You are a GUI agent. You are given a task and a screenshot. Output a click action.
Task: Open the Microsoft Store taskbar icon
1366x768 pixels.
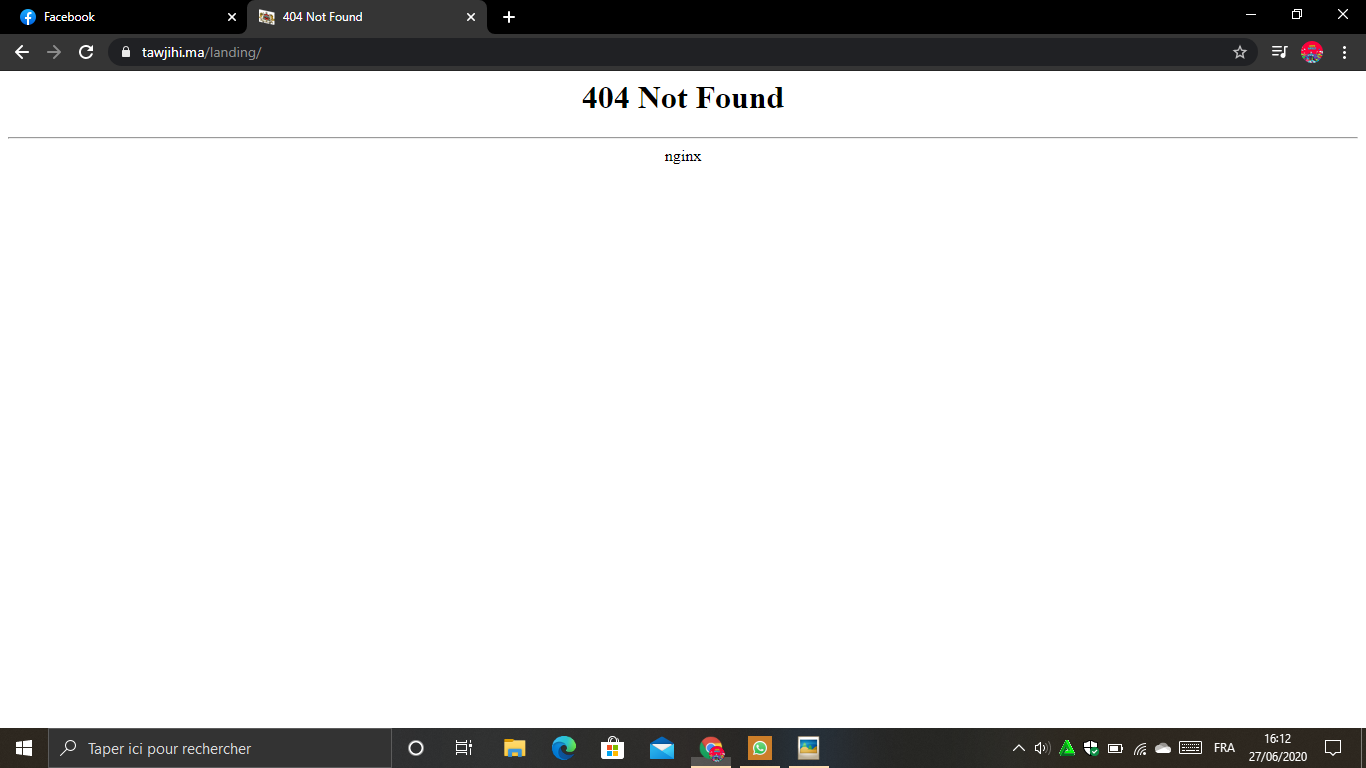pyautogui.click(x=613, y=748)
